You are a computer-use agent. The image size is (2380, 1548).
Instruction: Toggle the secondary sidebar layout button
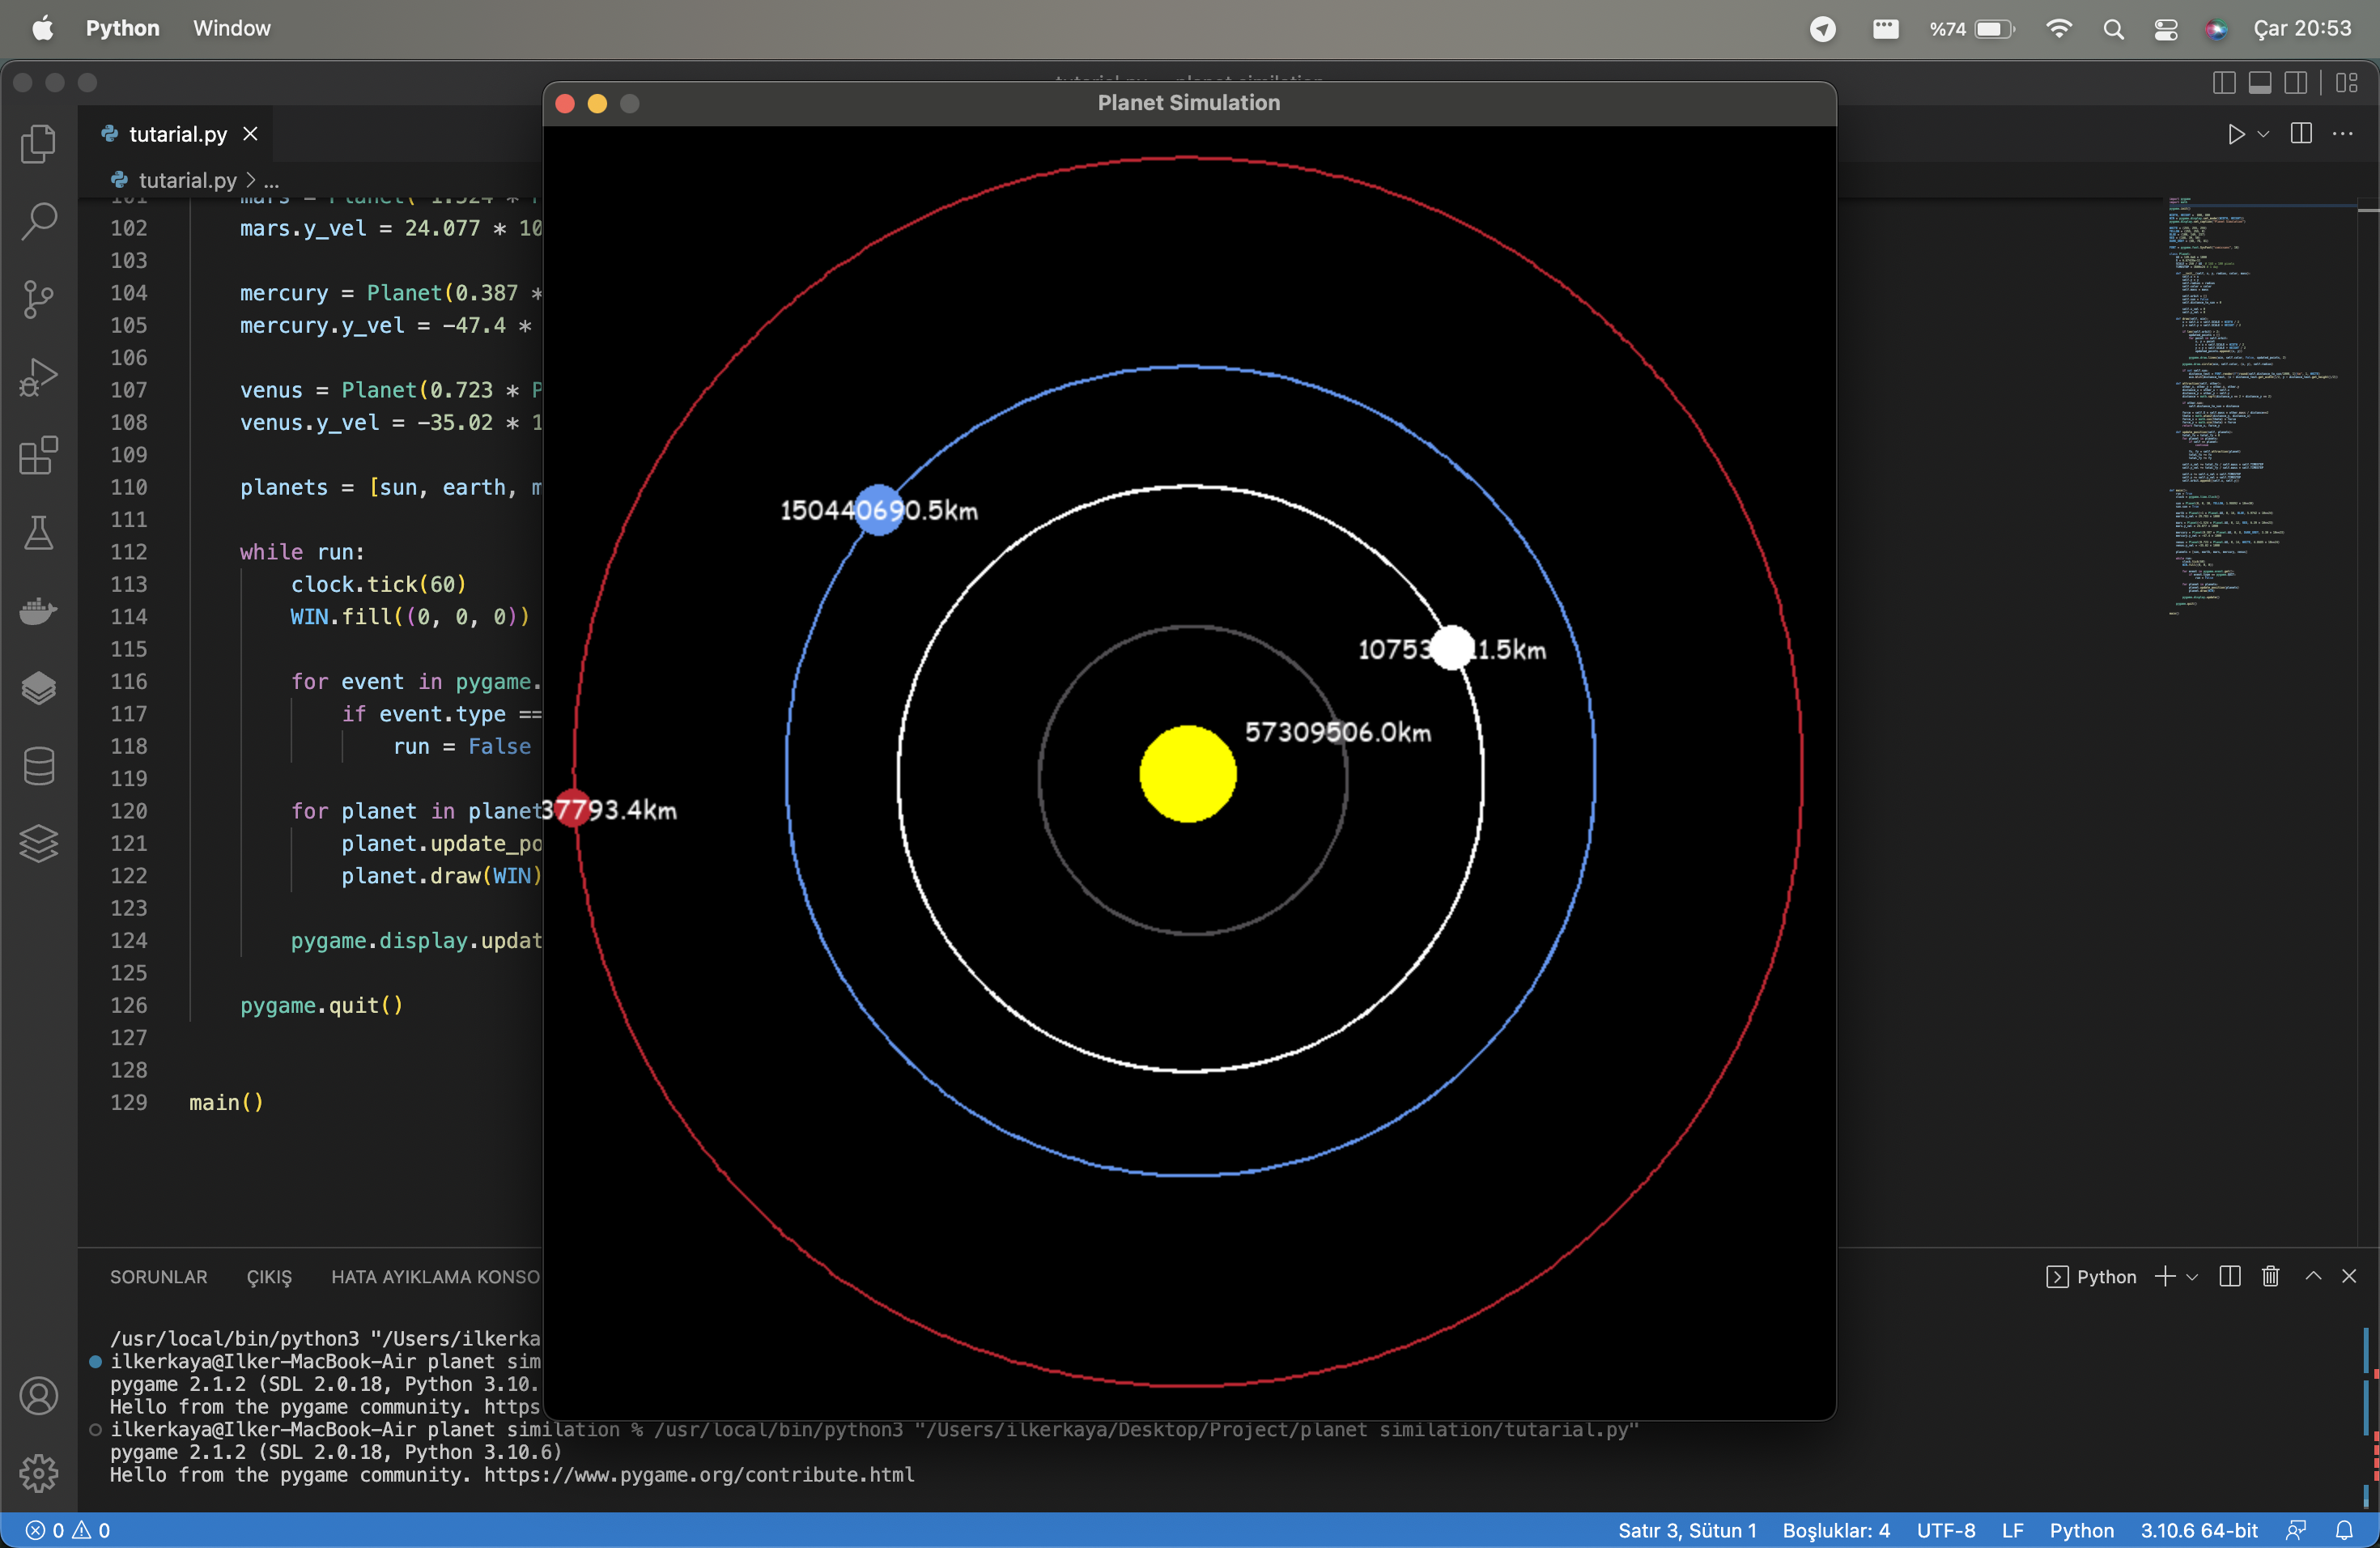tap(2295, 82)
